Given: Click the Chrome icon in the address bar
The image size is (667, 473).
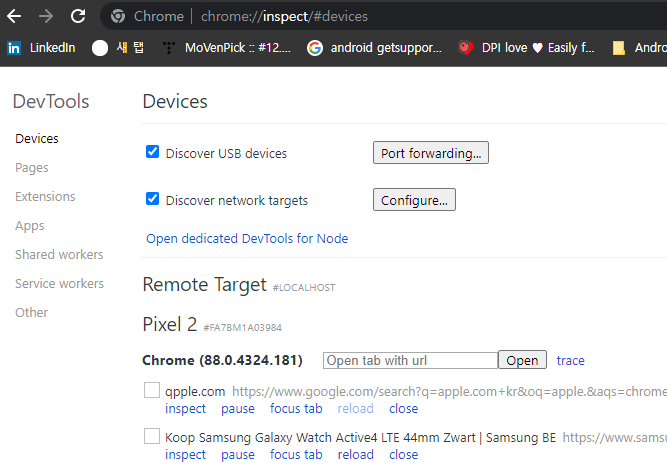Looking at the screenshot, I should pyautogui.click(x=118, y=16).
